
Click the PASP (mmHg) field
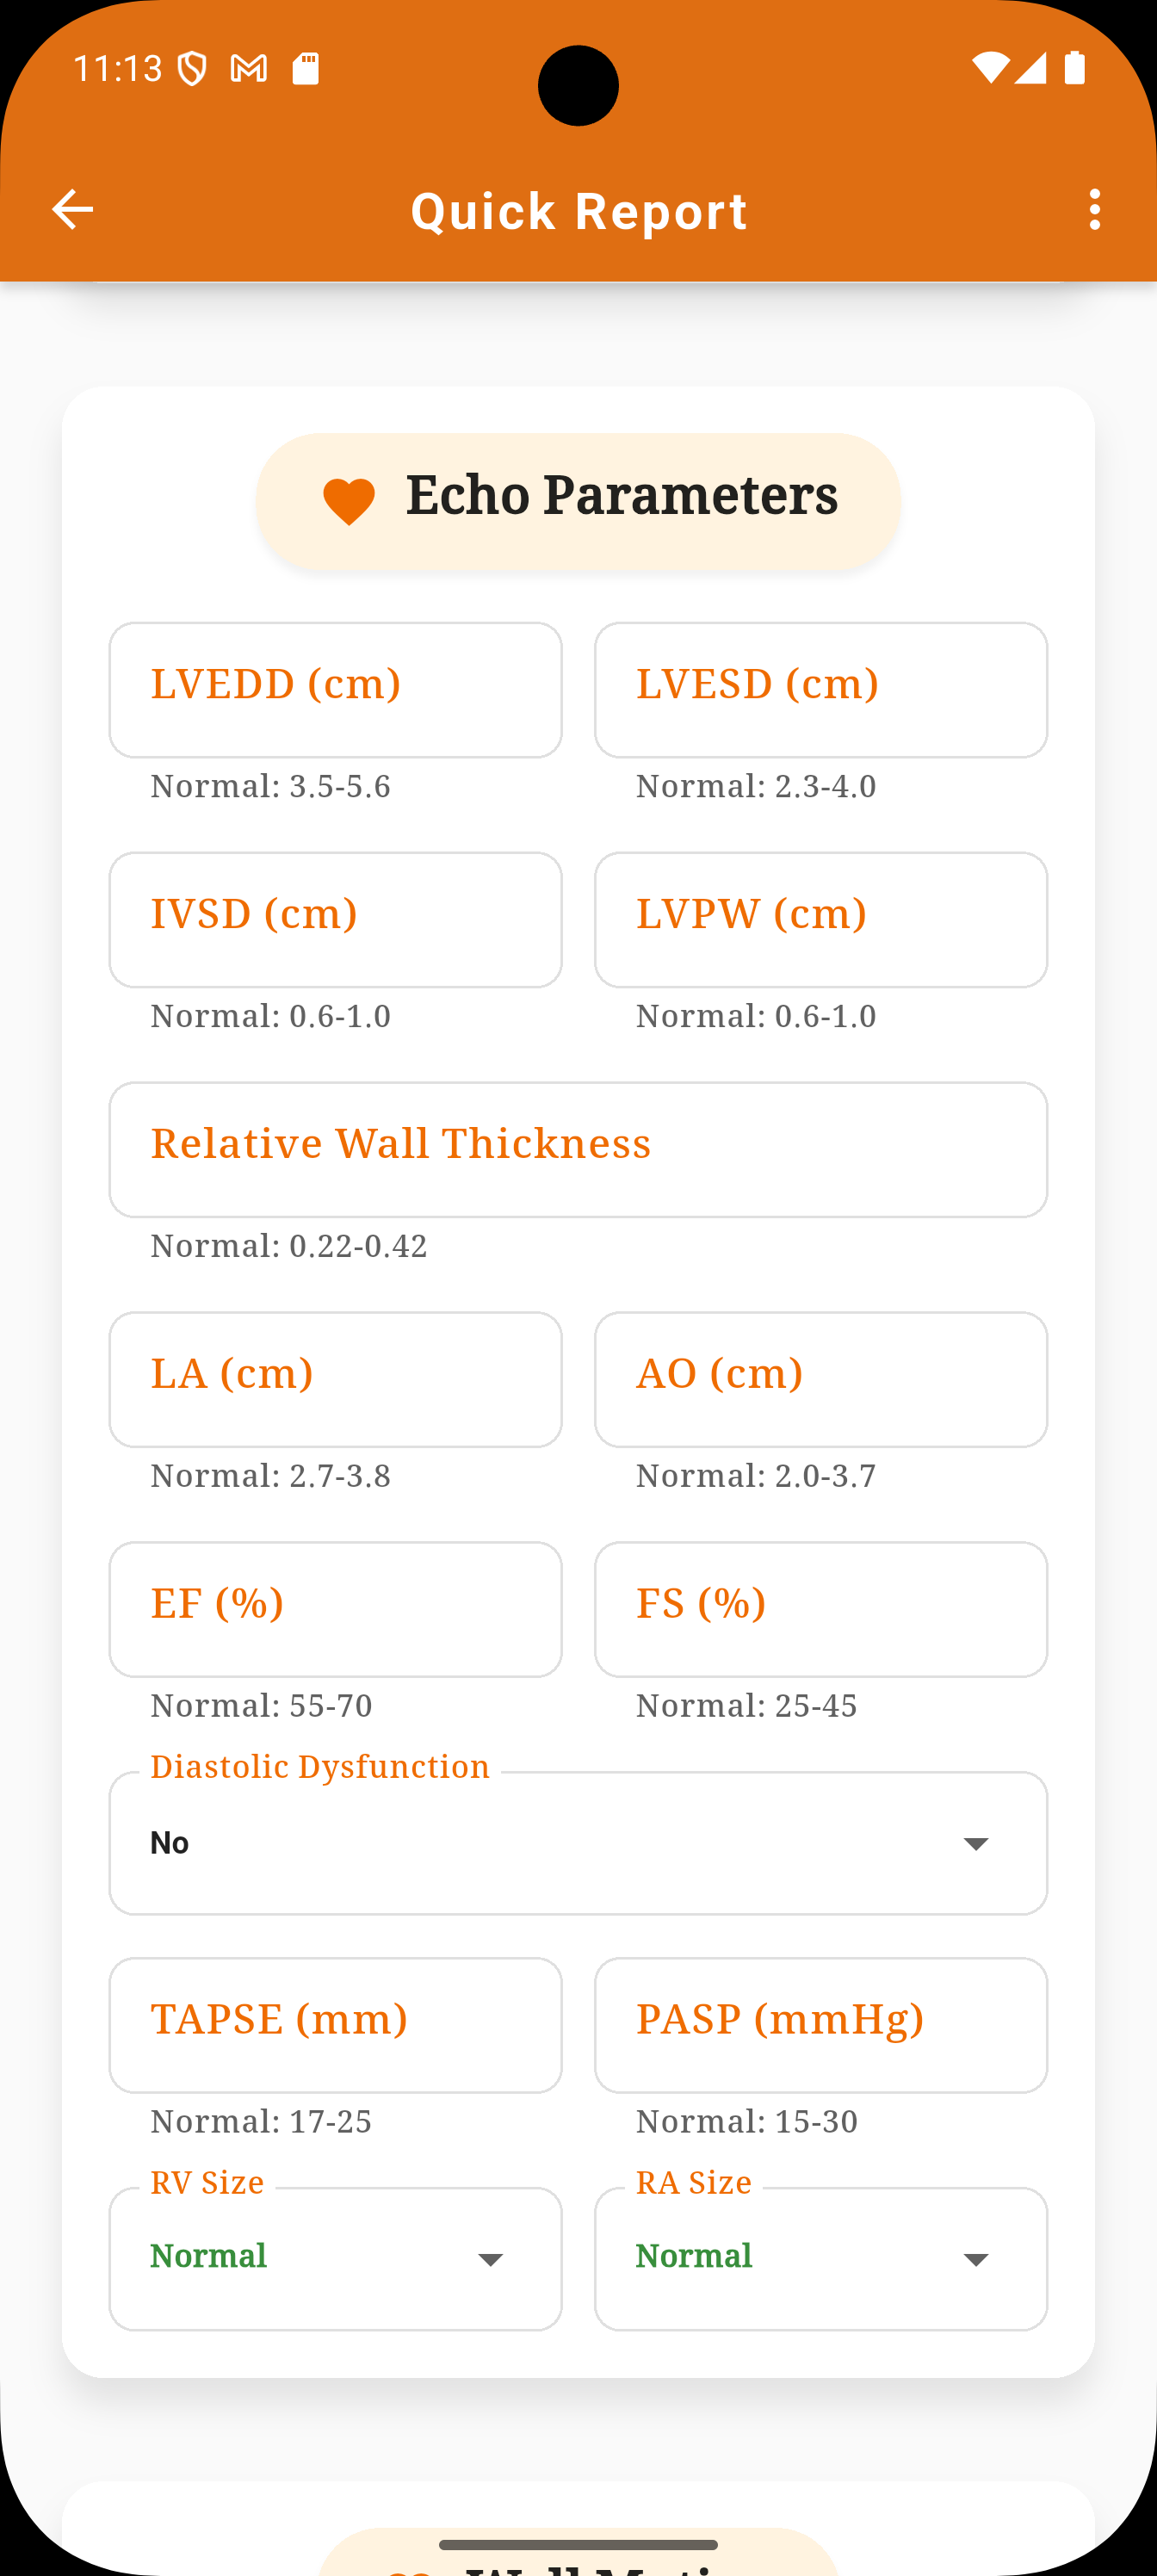pyautogui.click(x=821, y=2025)
